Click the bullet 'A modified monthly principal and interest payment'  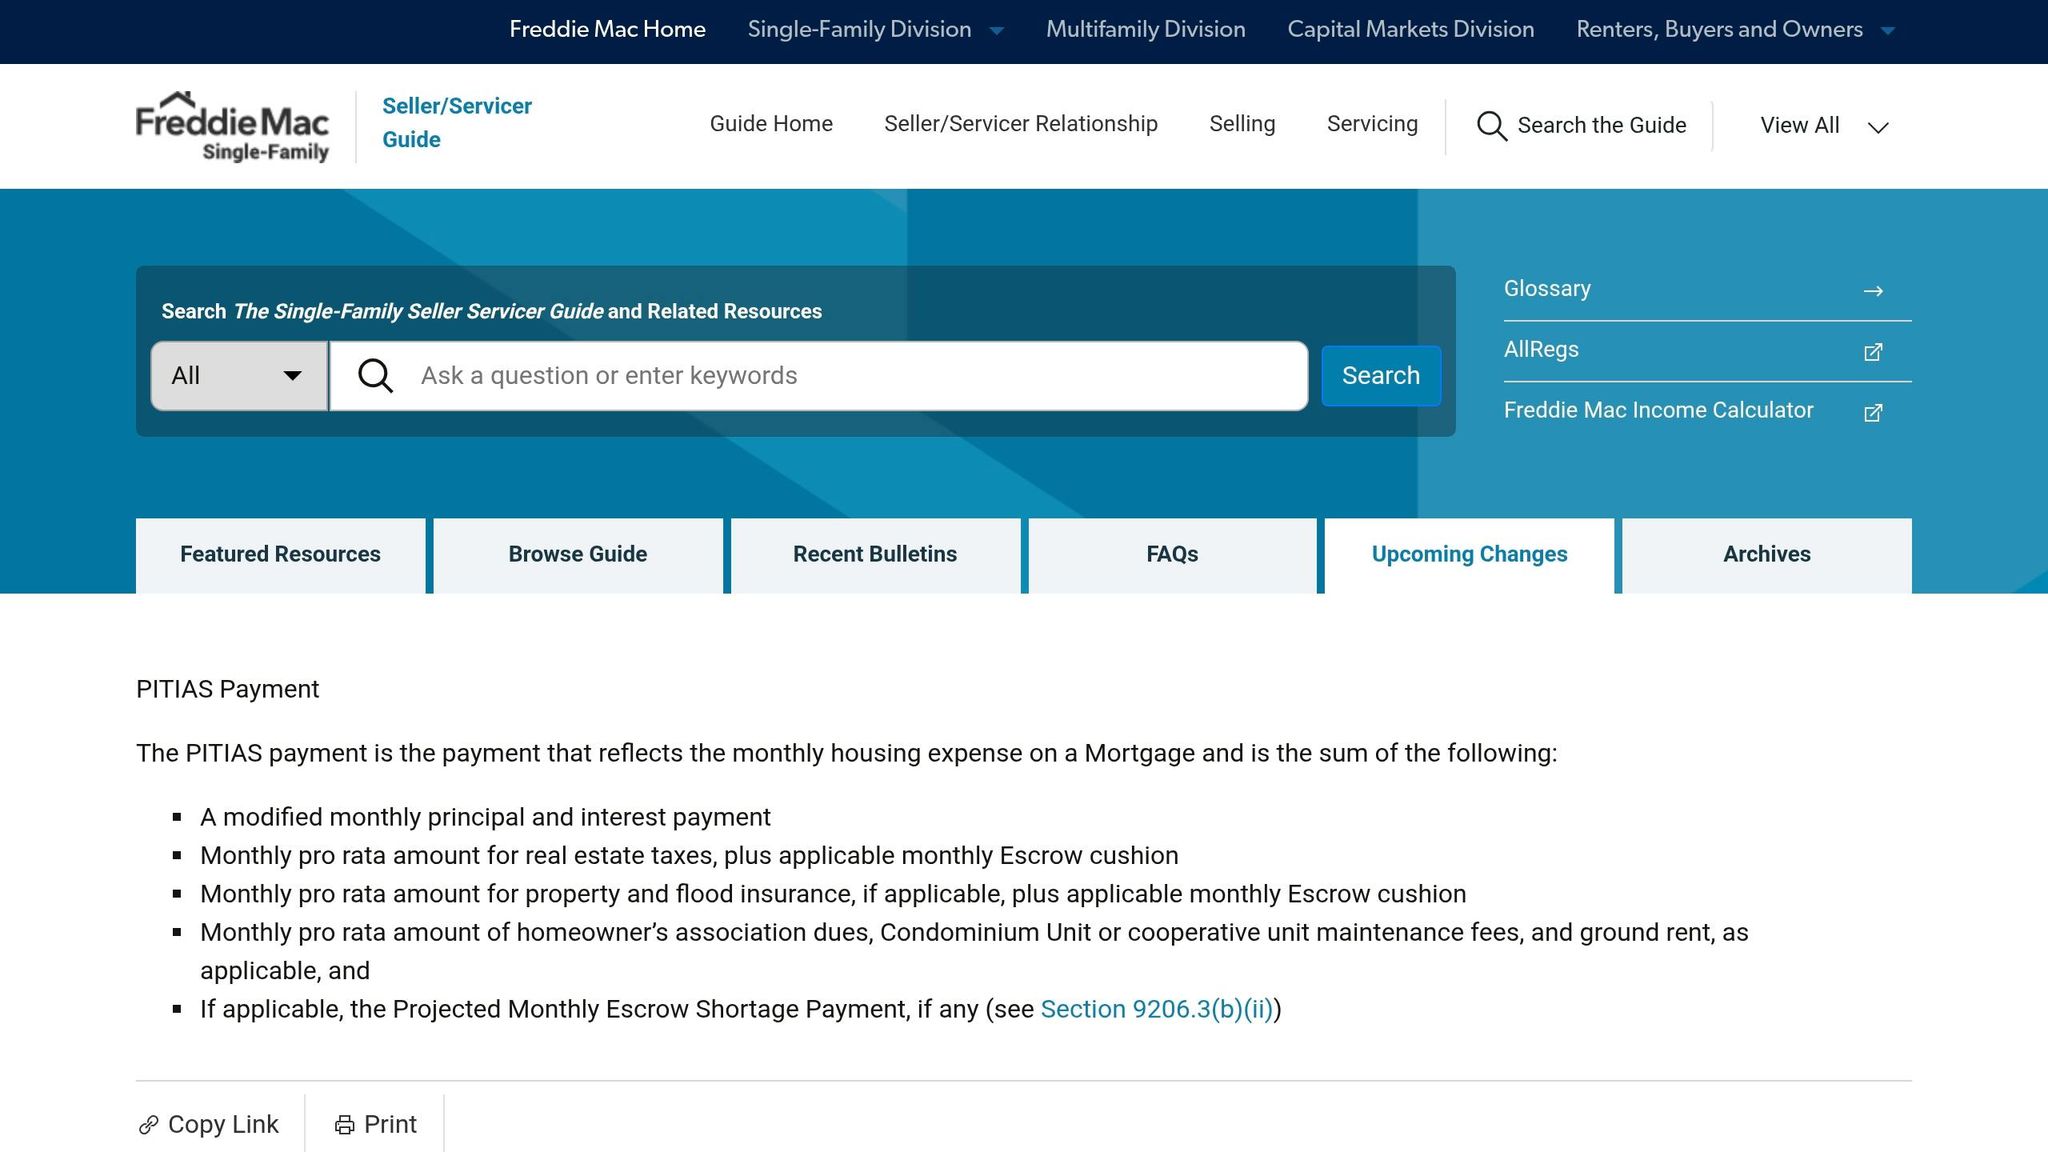[485, 818]
